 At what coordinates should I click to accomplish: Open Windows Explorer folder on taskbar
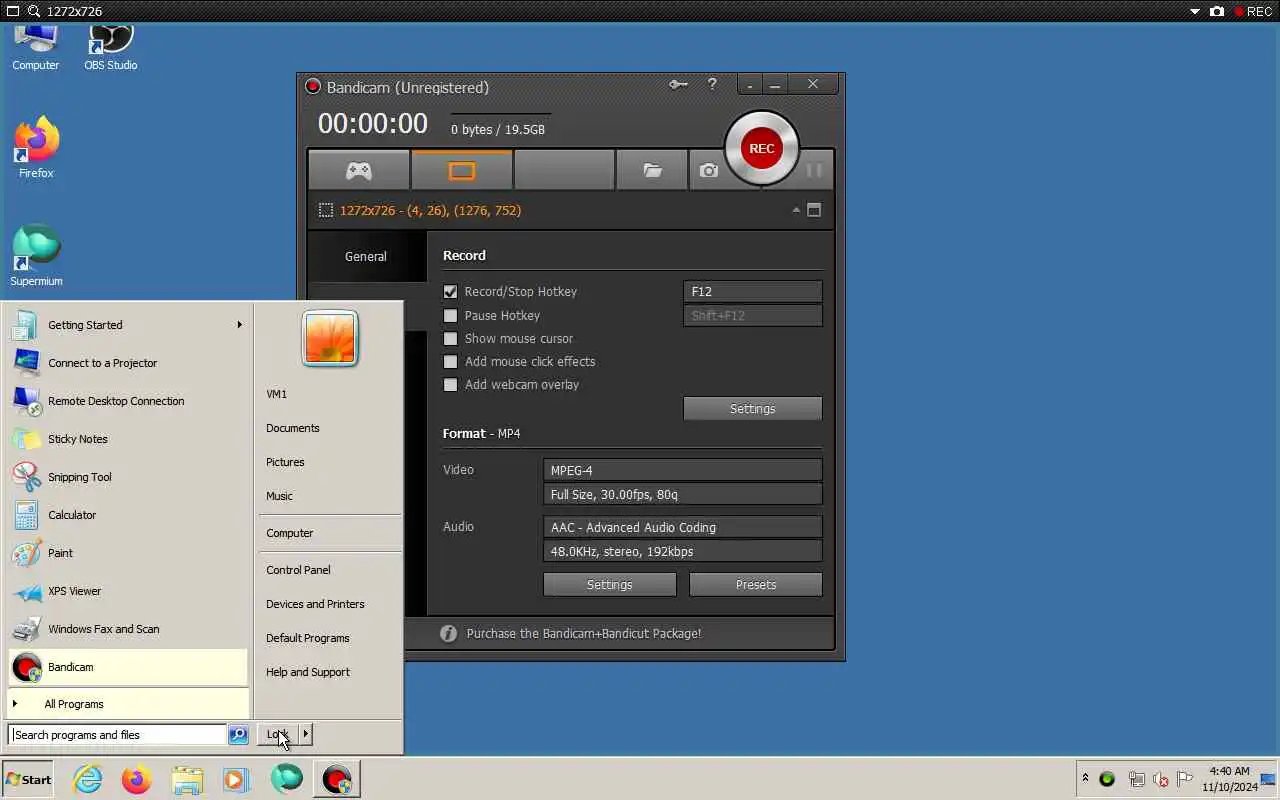(x=187, y=779)
